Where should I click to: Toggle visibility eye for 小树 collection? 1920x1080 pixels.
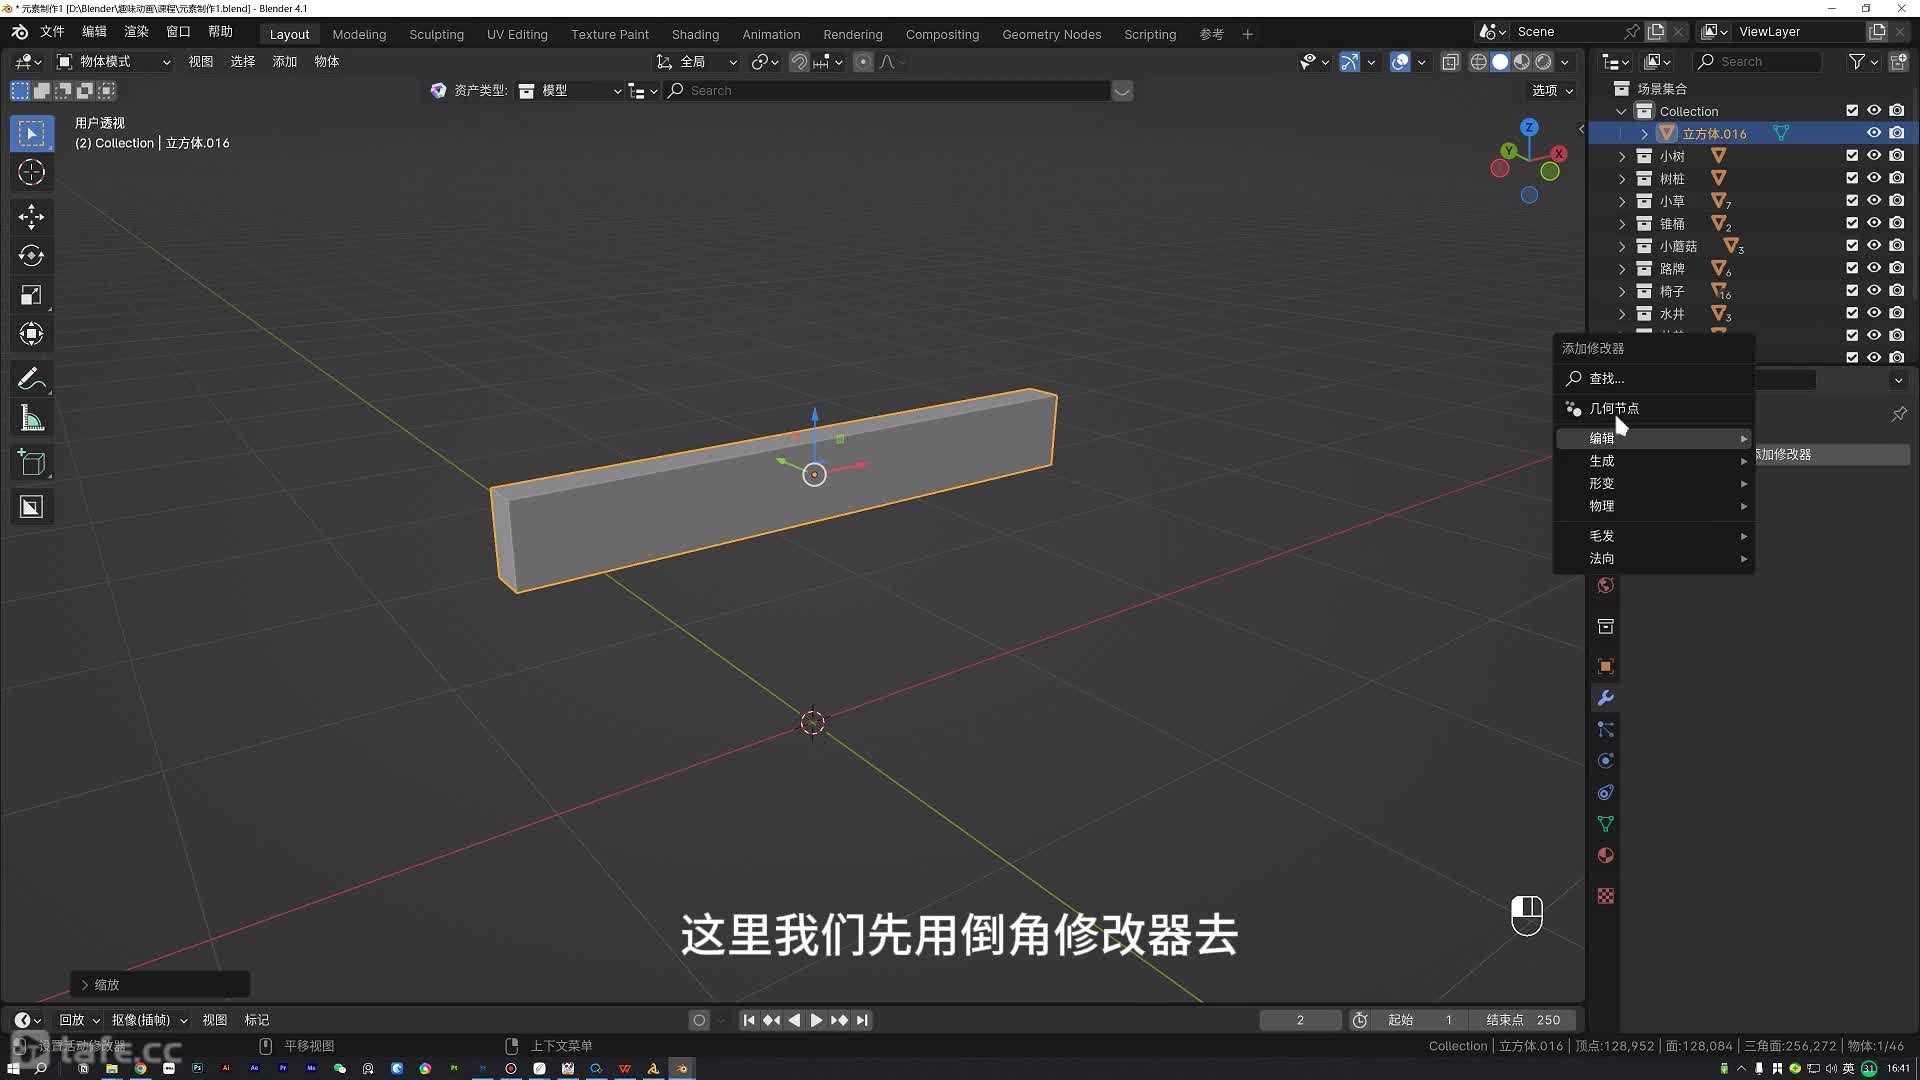point(1874,156)
